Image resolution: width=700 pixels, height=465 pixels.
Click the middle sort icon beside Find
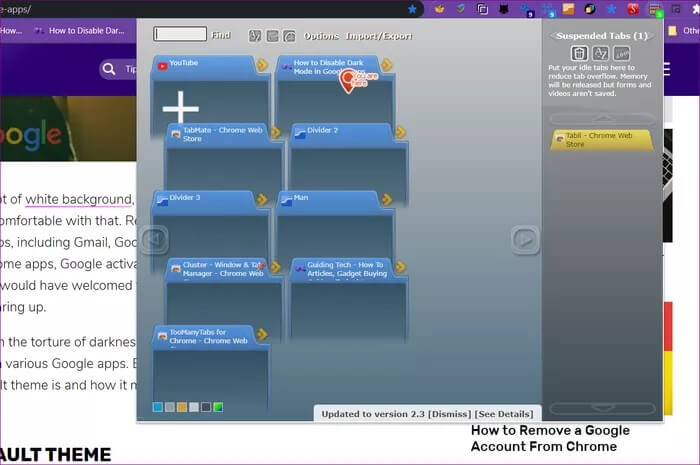point(272,36)
